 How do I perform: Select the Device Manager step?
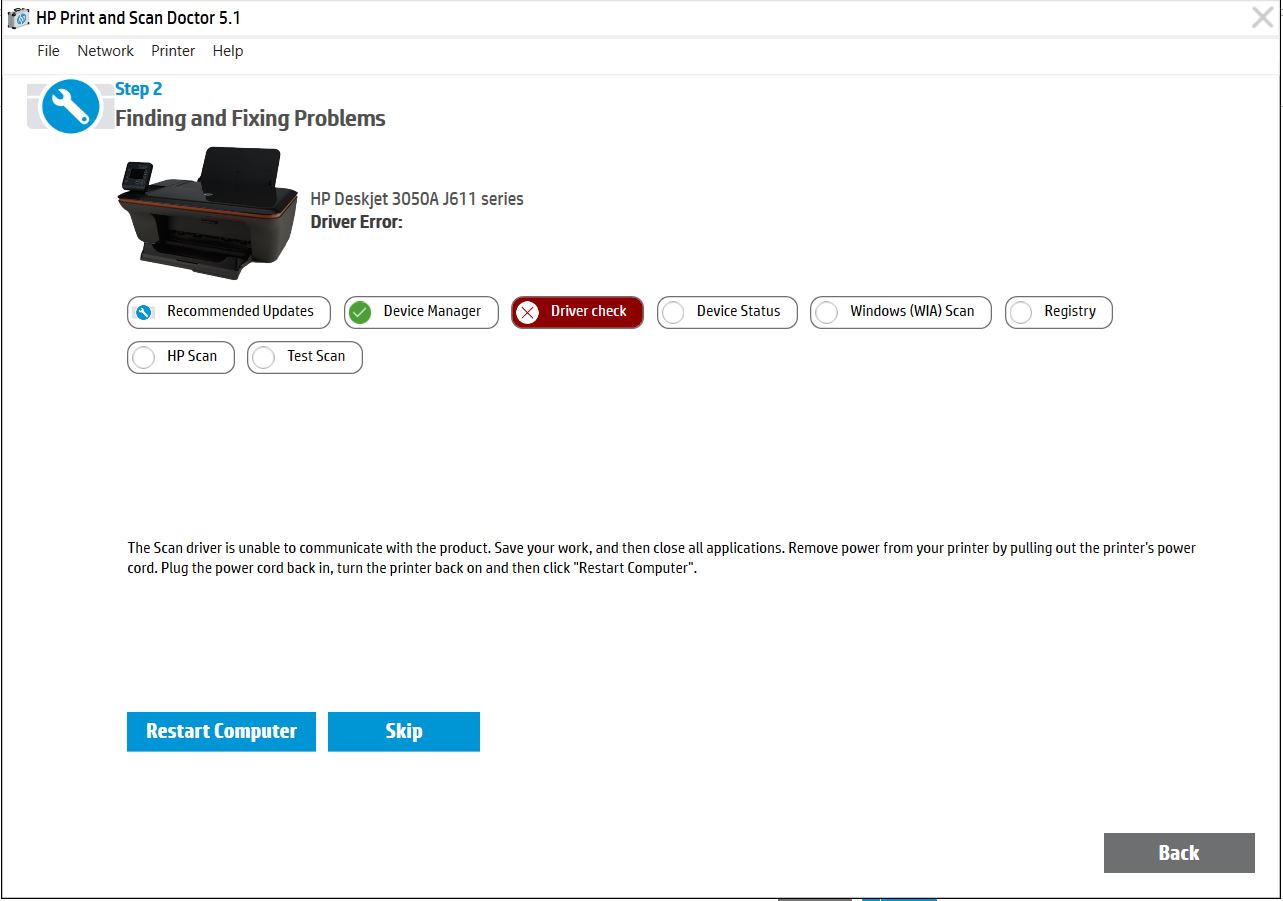(421, 312)
